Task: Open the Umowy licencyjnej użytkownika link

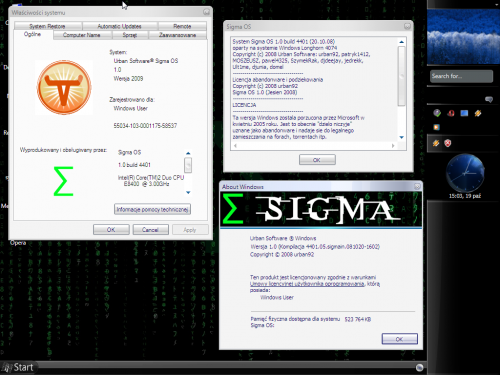Action: pos(307,284)
